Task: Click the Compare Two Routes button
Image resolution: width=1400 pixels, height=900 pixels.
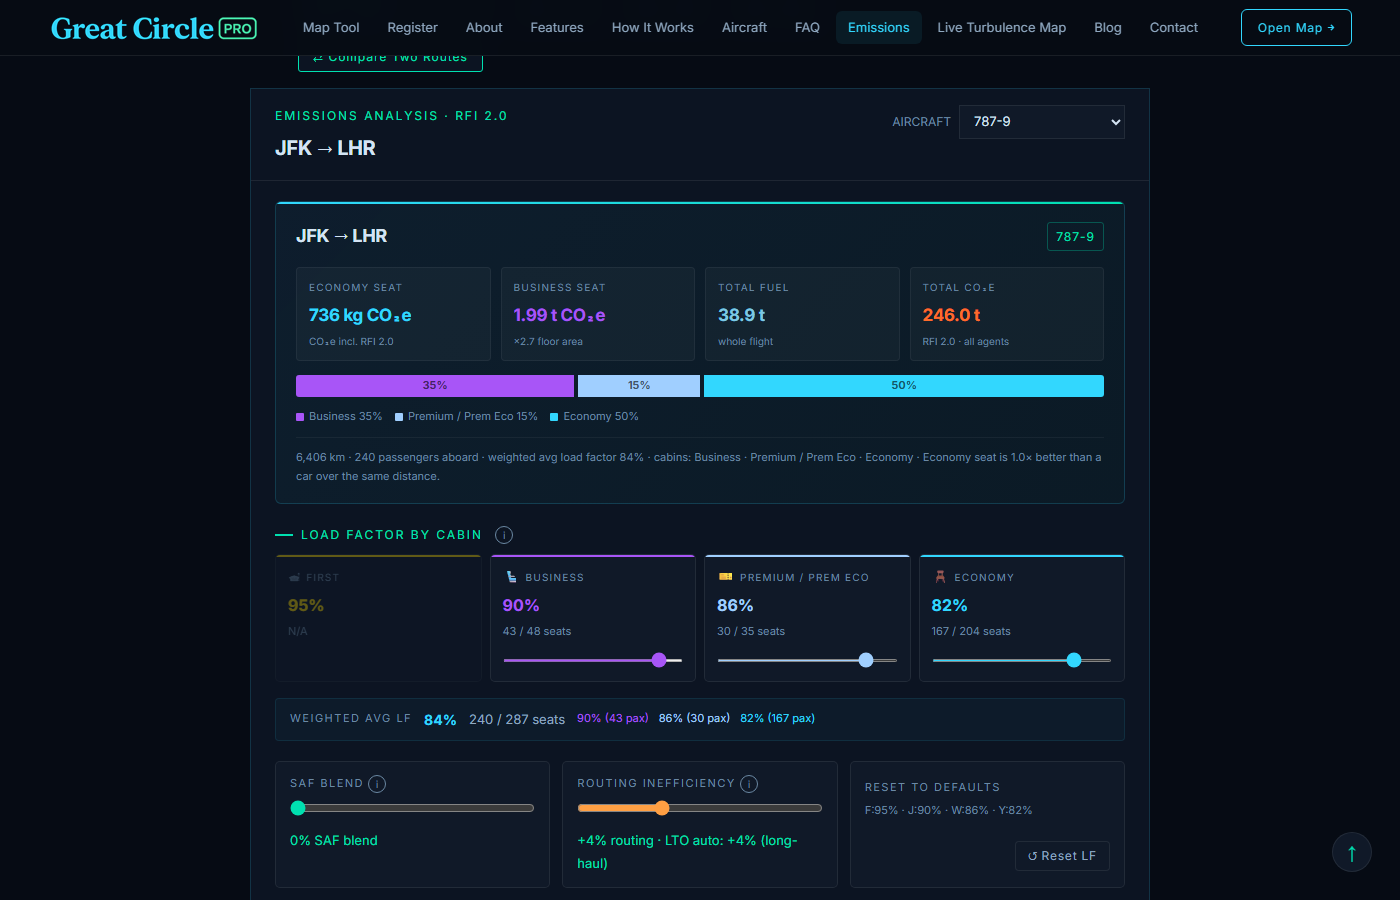Action: pos(390,59)
